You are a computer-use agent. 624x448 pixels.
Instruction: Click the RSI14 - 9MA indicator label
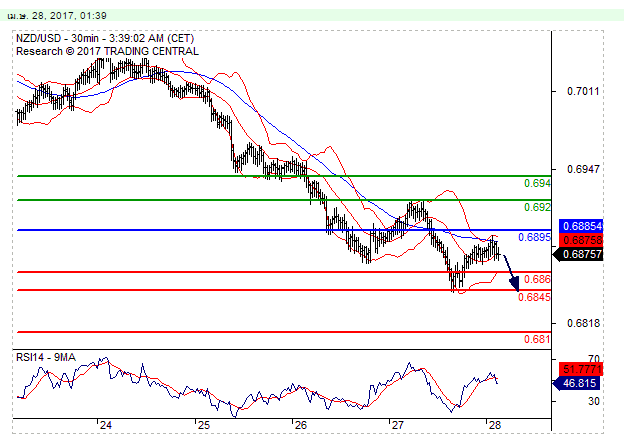click(46, 357)
